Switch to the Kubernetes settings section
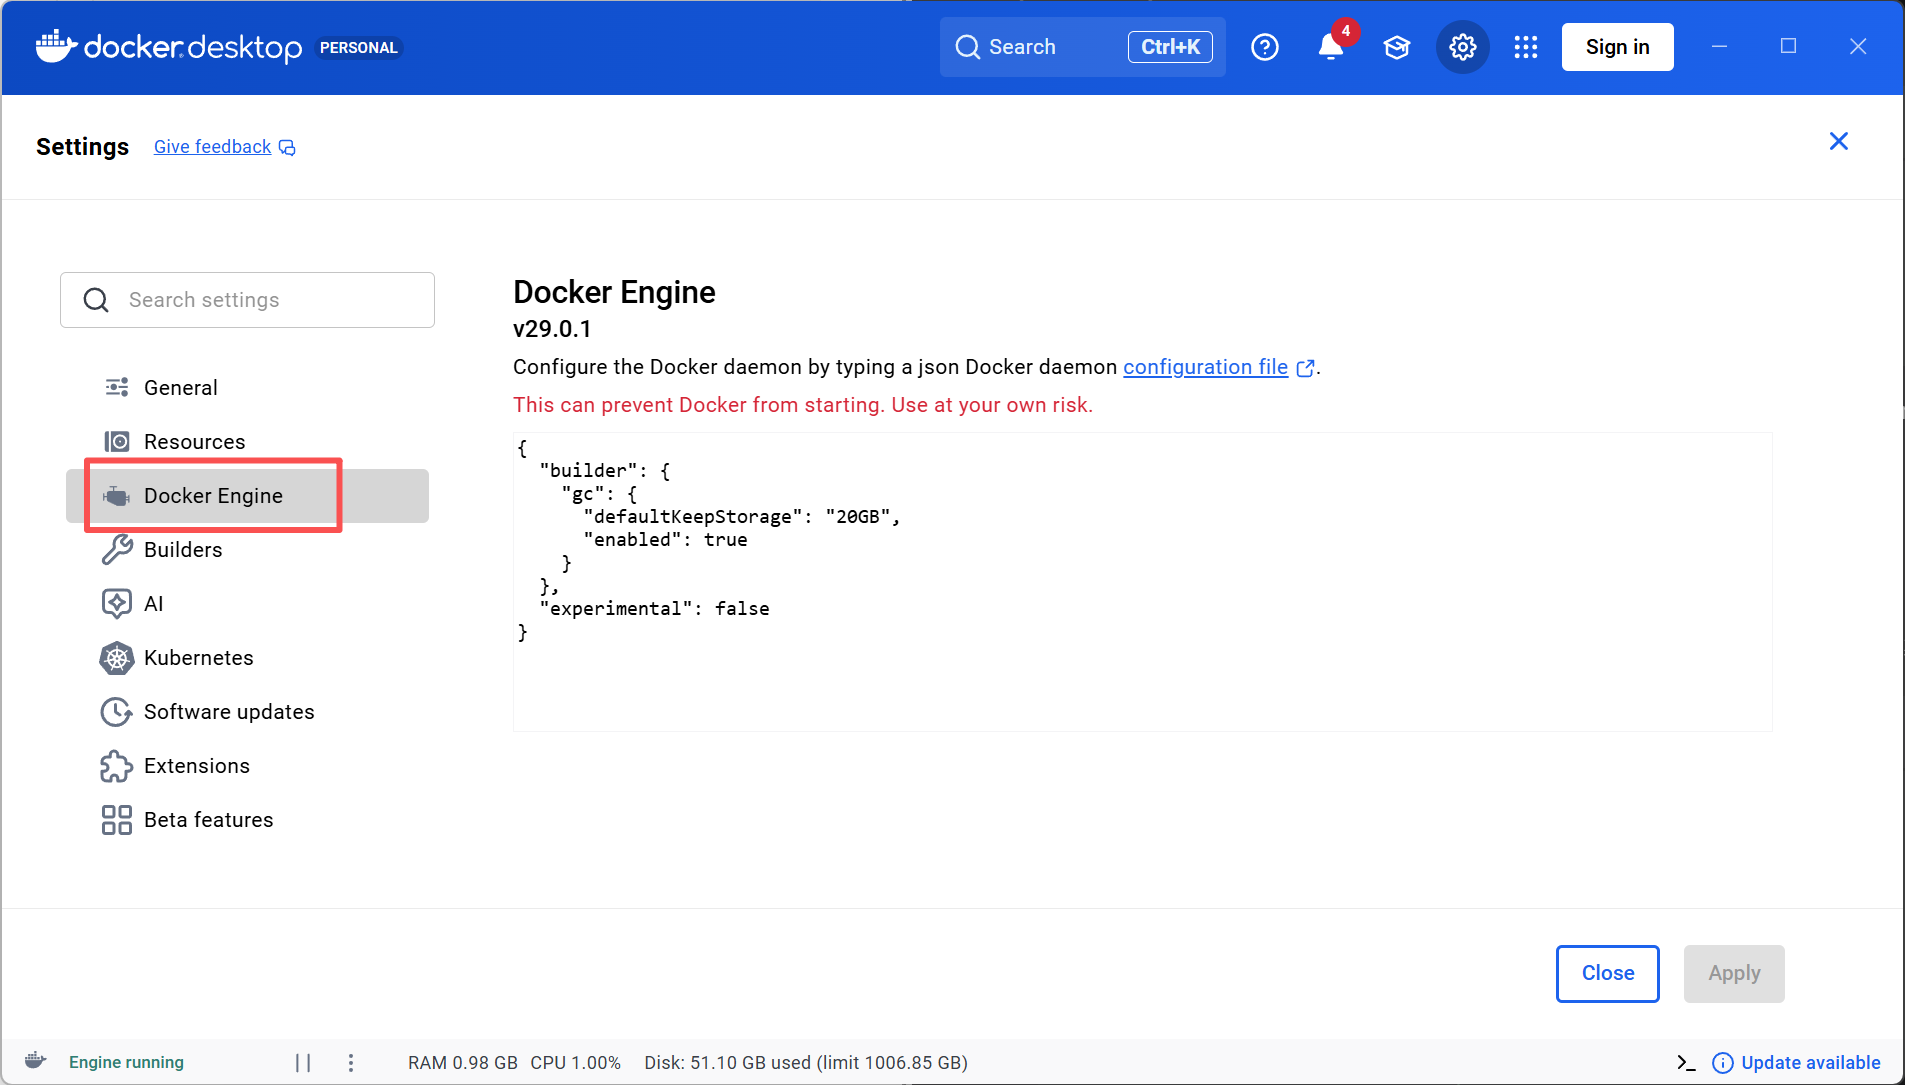The image size is (1905, 1085). point(248,657)
